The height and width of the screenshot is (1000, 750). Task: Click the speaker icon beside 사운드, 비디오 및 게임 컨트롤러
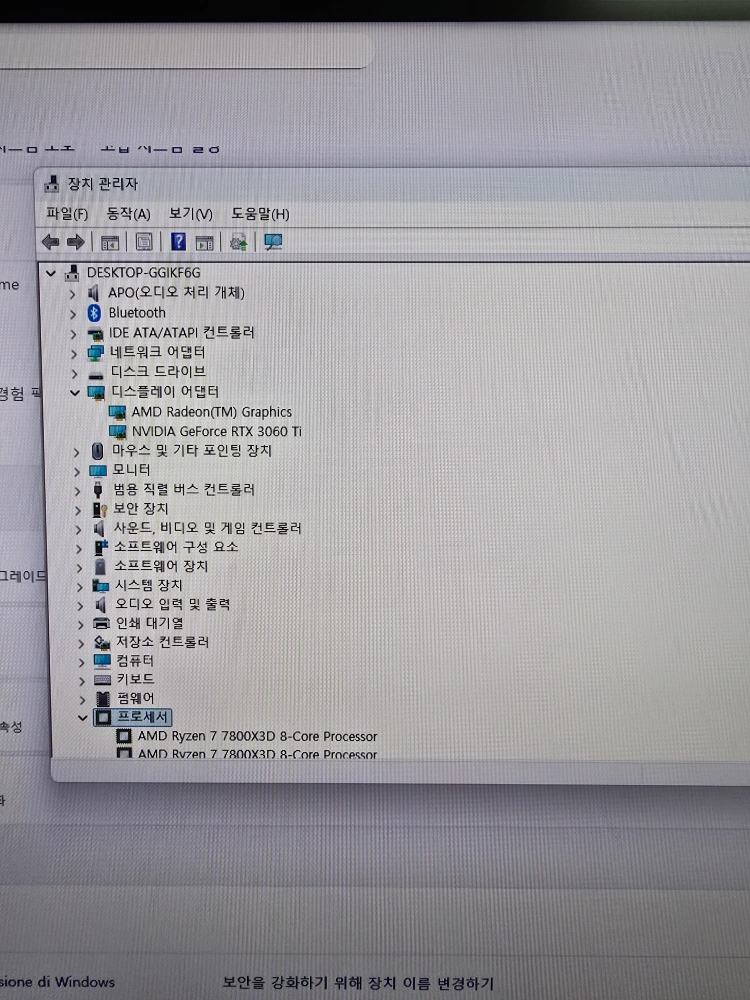pos(99,528)
